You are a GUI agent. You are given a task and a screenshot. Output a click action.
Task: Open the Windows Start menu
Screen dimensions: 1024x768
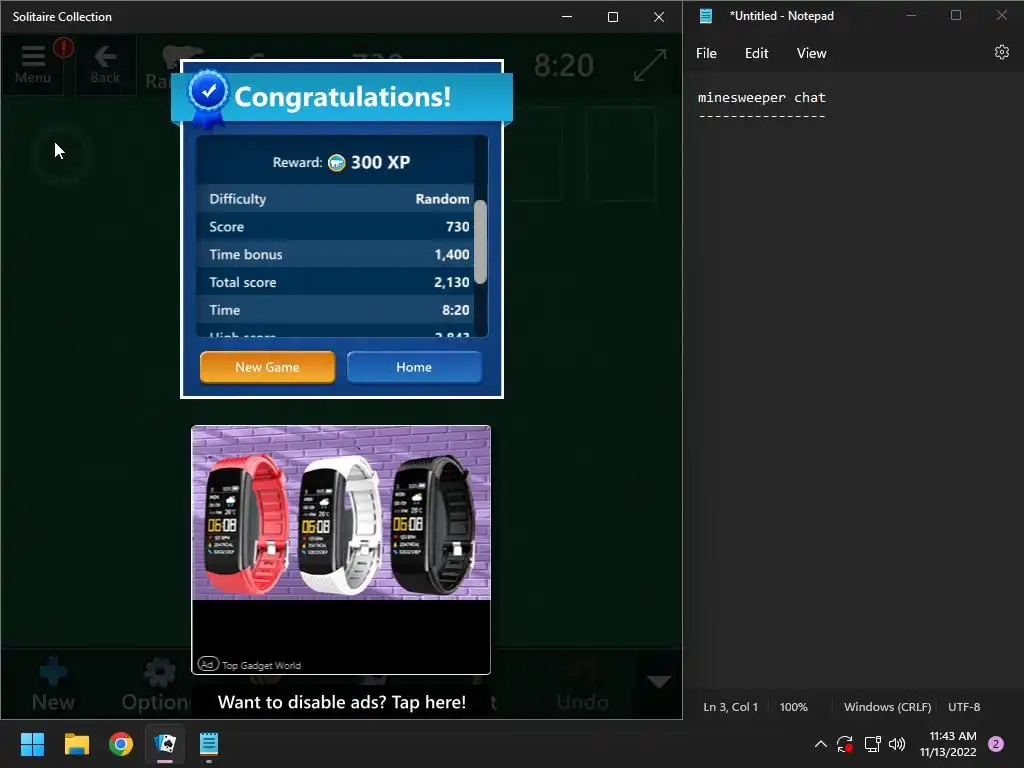(x=32, y=744)
